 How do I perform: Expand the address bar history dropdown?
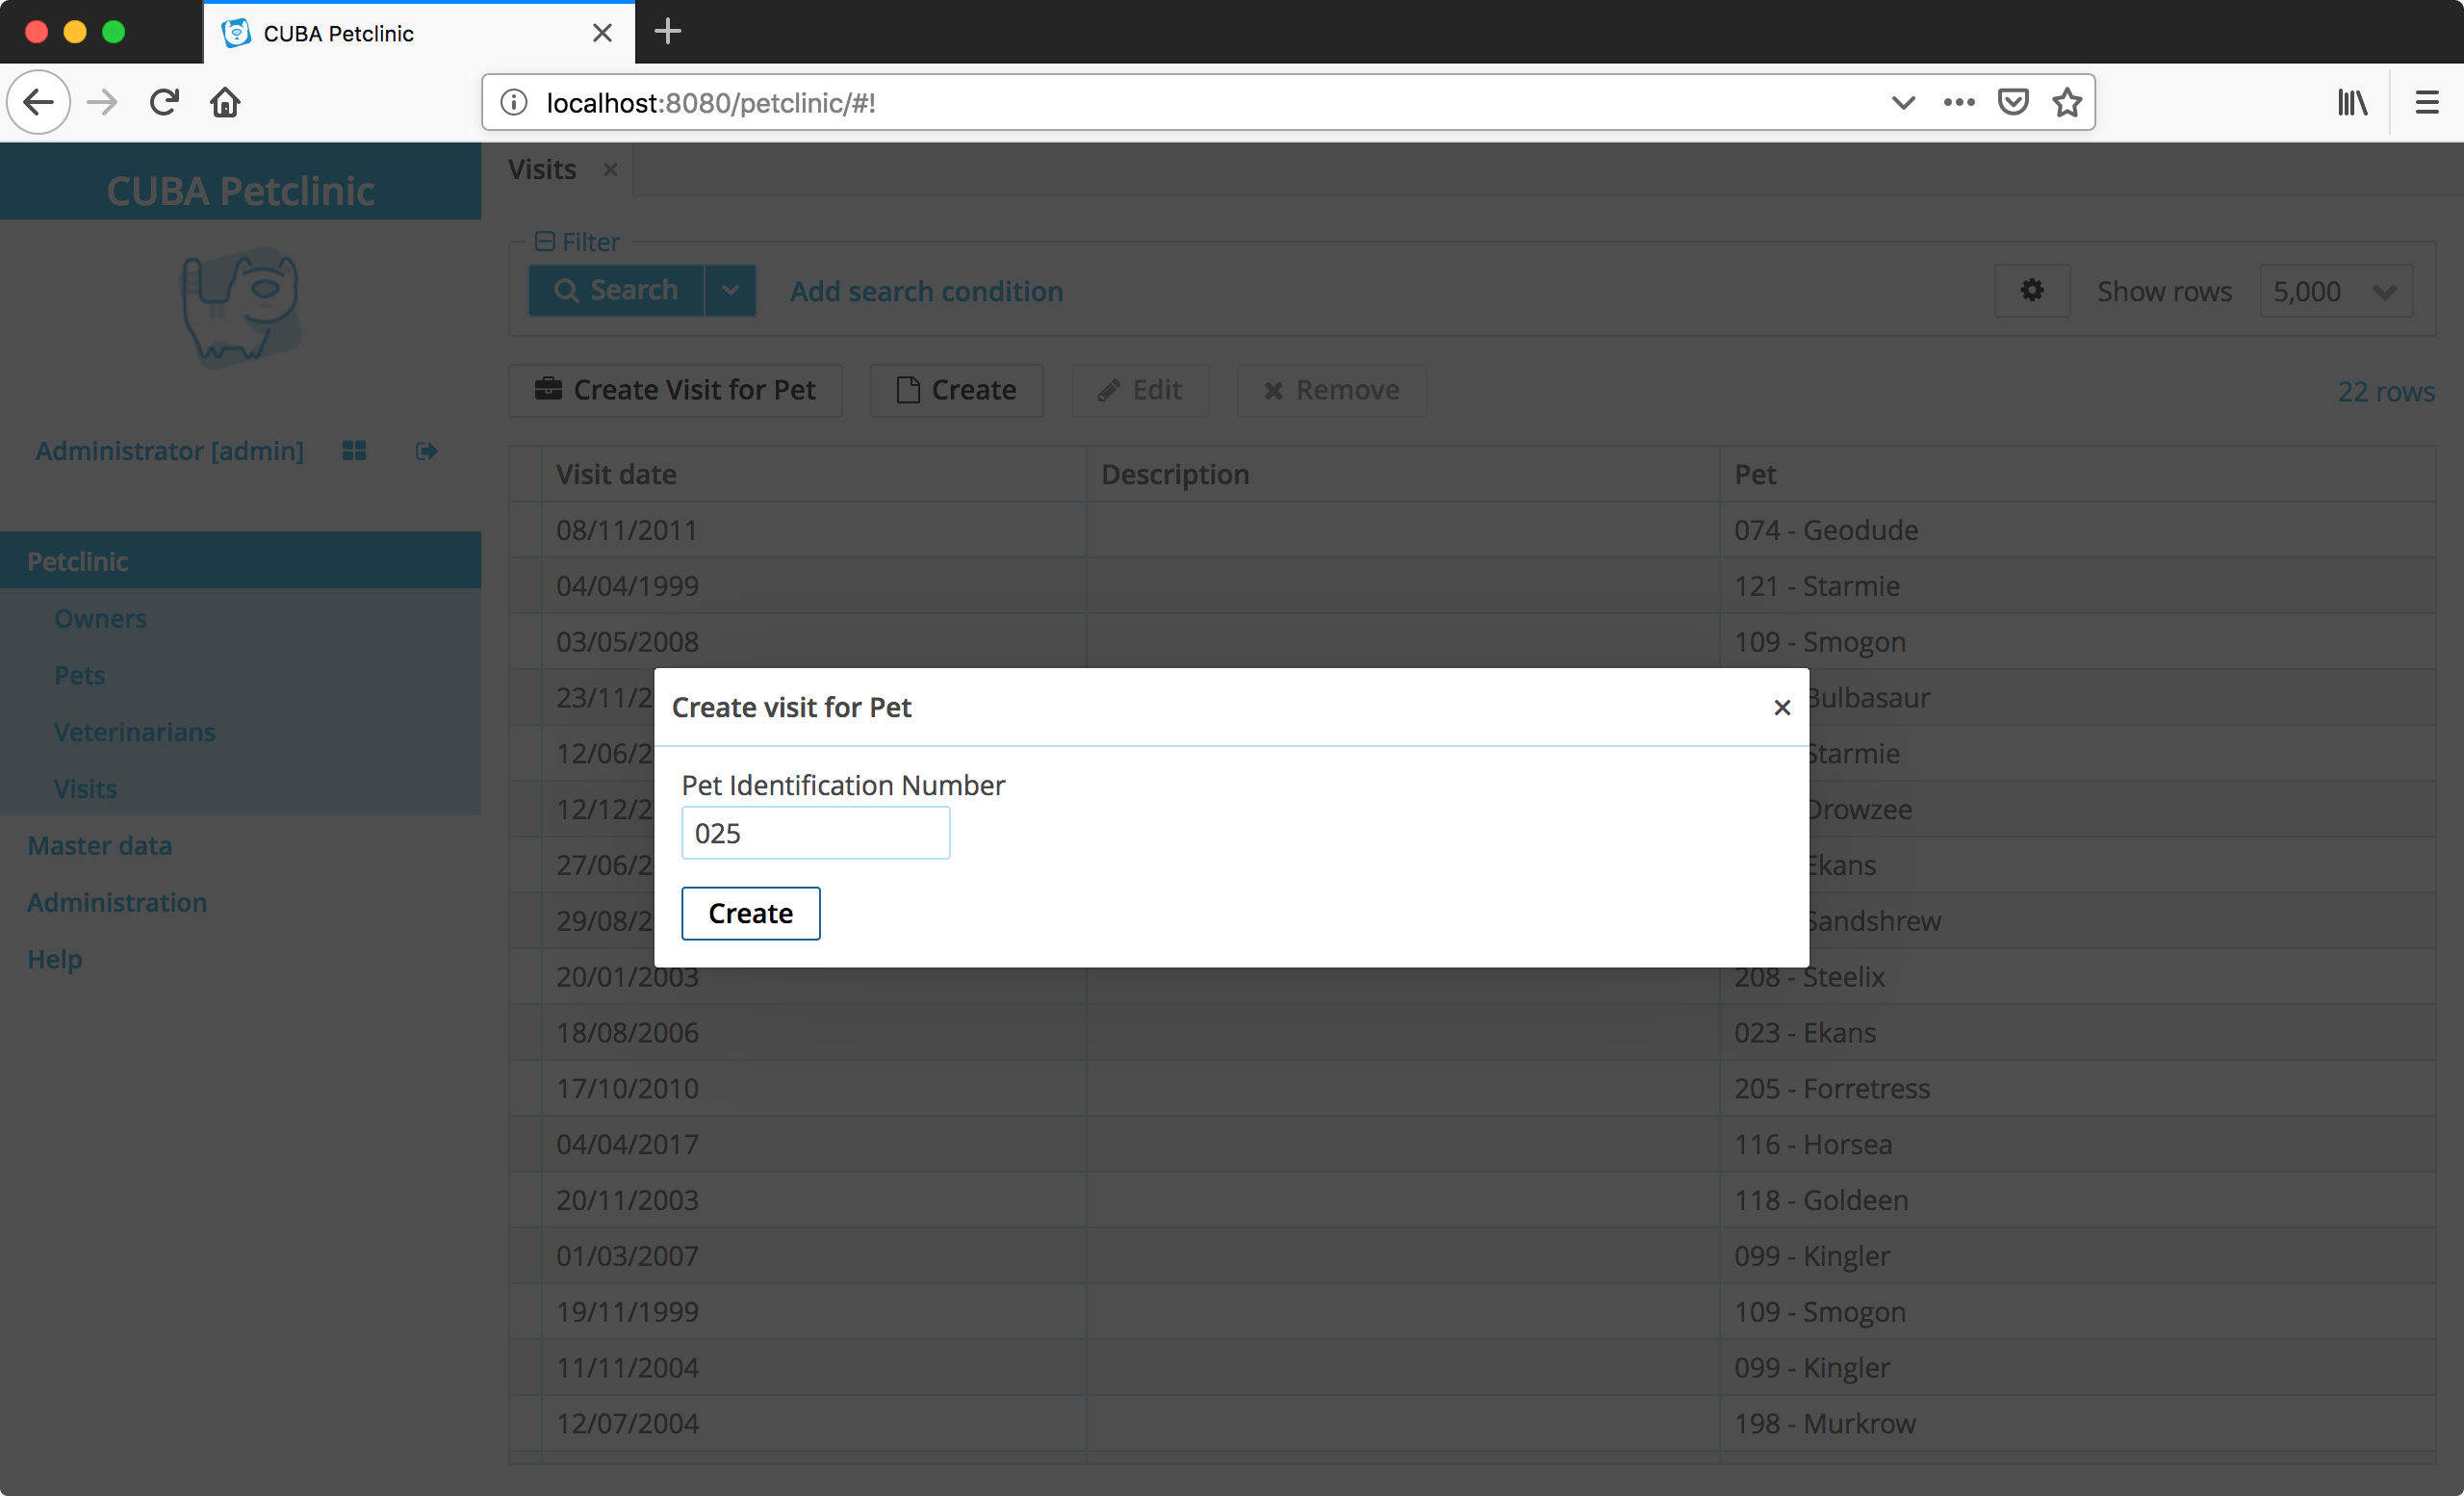pos(1902,102)
